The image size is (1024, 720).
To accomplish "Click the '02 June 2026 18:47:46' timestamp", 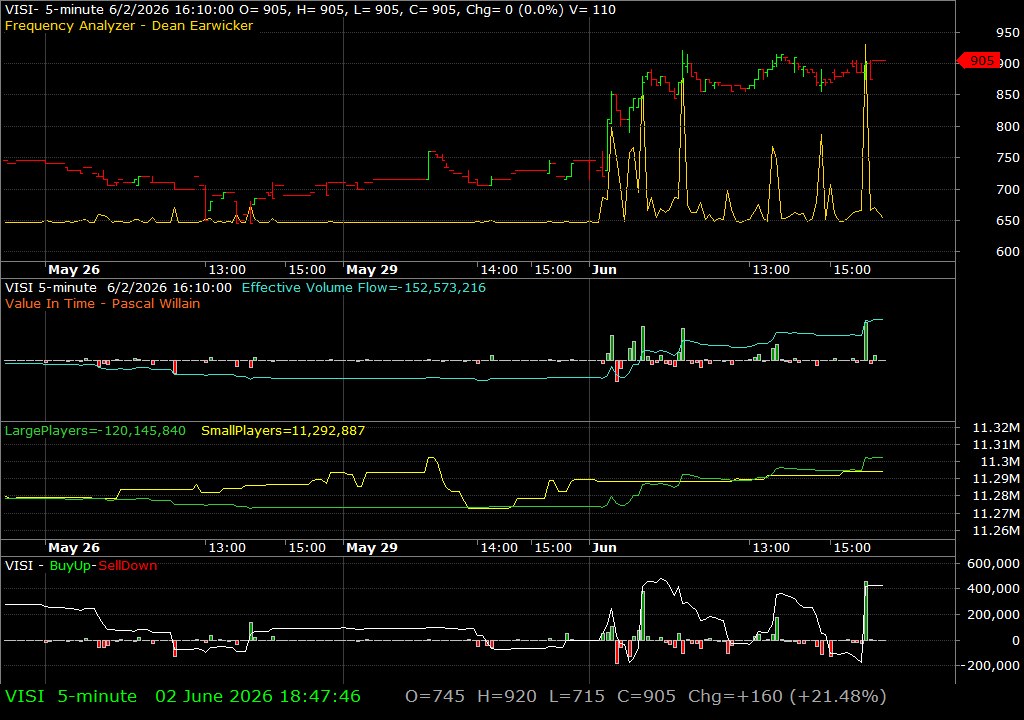I will click(258, 696).
